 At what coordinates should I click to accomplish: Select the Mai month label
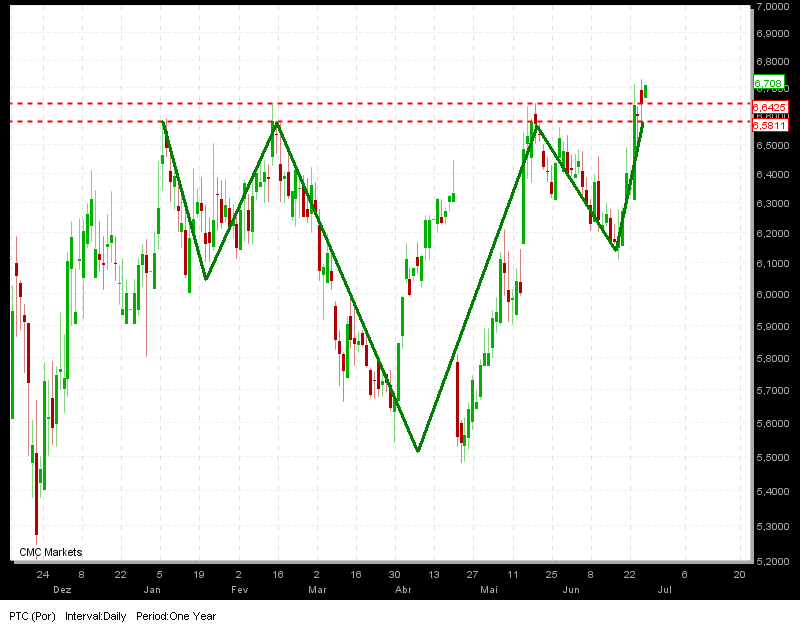tap(489, 590)
